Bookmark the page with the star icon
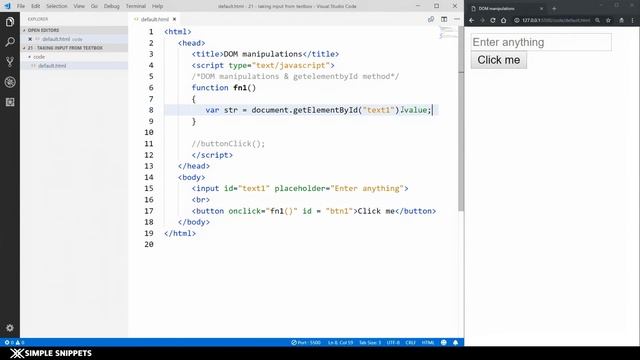 tap(609, 20)
